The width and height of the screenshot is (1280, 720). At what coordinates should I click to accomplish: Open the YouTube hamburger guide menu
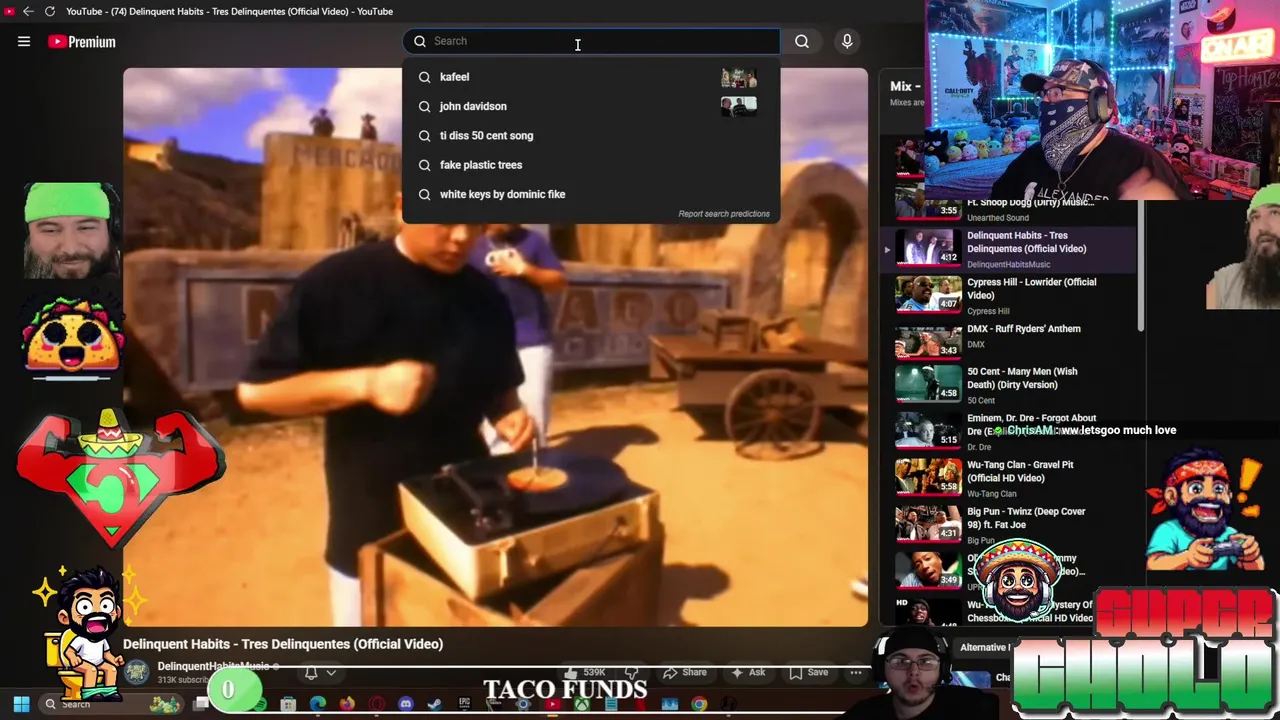[x=24, y=41]
